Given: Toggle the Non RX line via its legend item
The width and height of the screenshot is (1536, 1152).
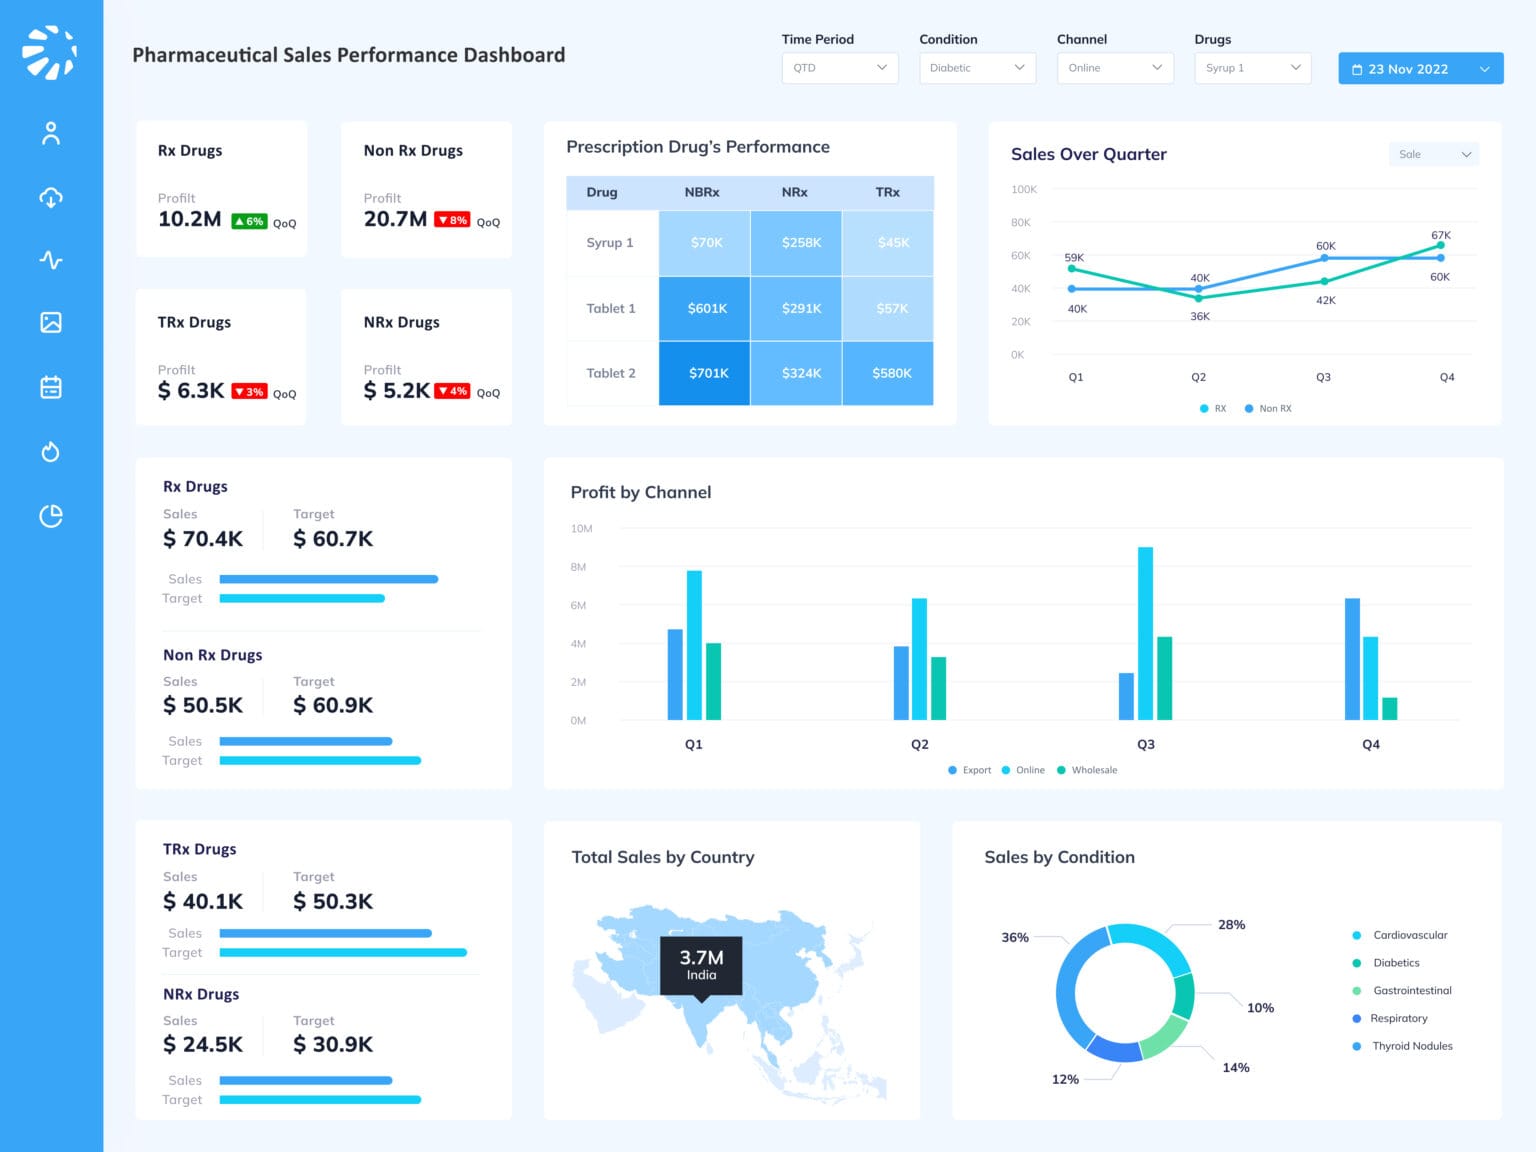Looking at the screenshot, I should [x=1268, y=408].
